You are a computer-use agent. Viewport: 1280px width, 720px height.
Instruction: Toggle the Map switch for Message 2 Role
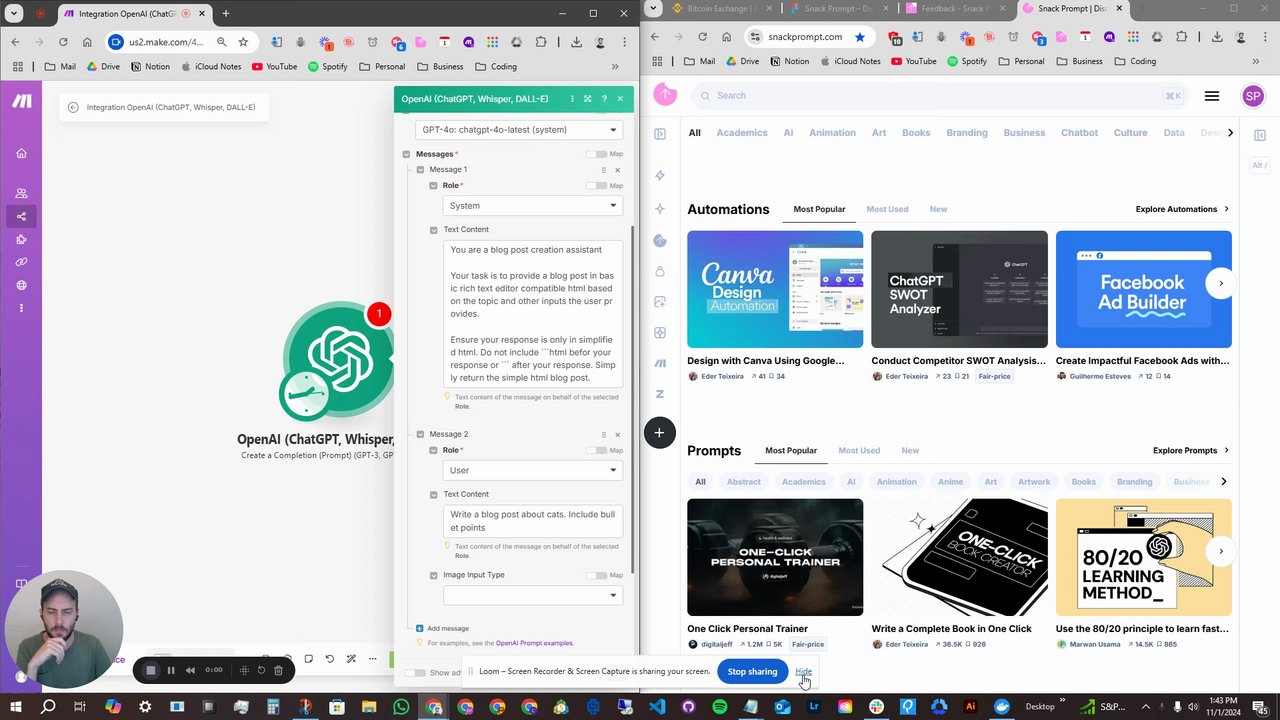click(596, 451)
